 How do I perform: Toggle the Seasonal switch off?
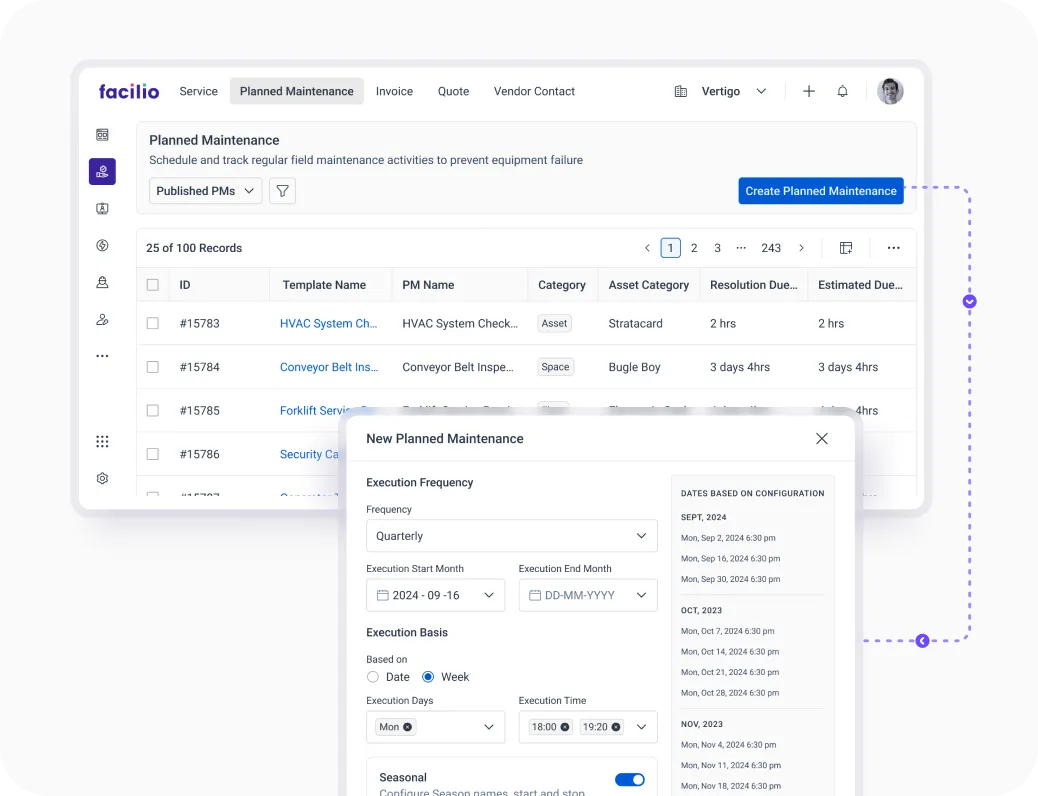pos(629,780)
